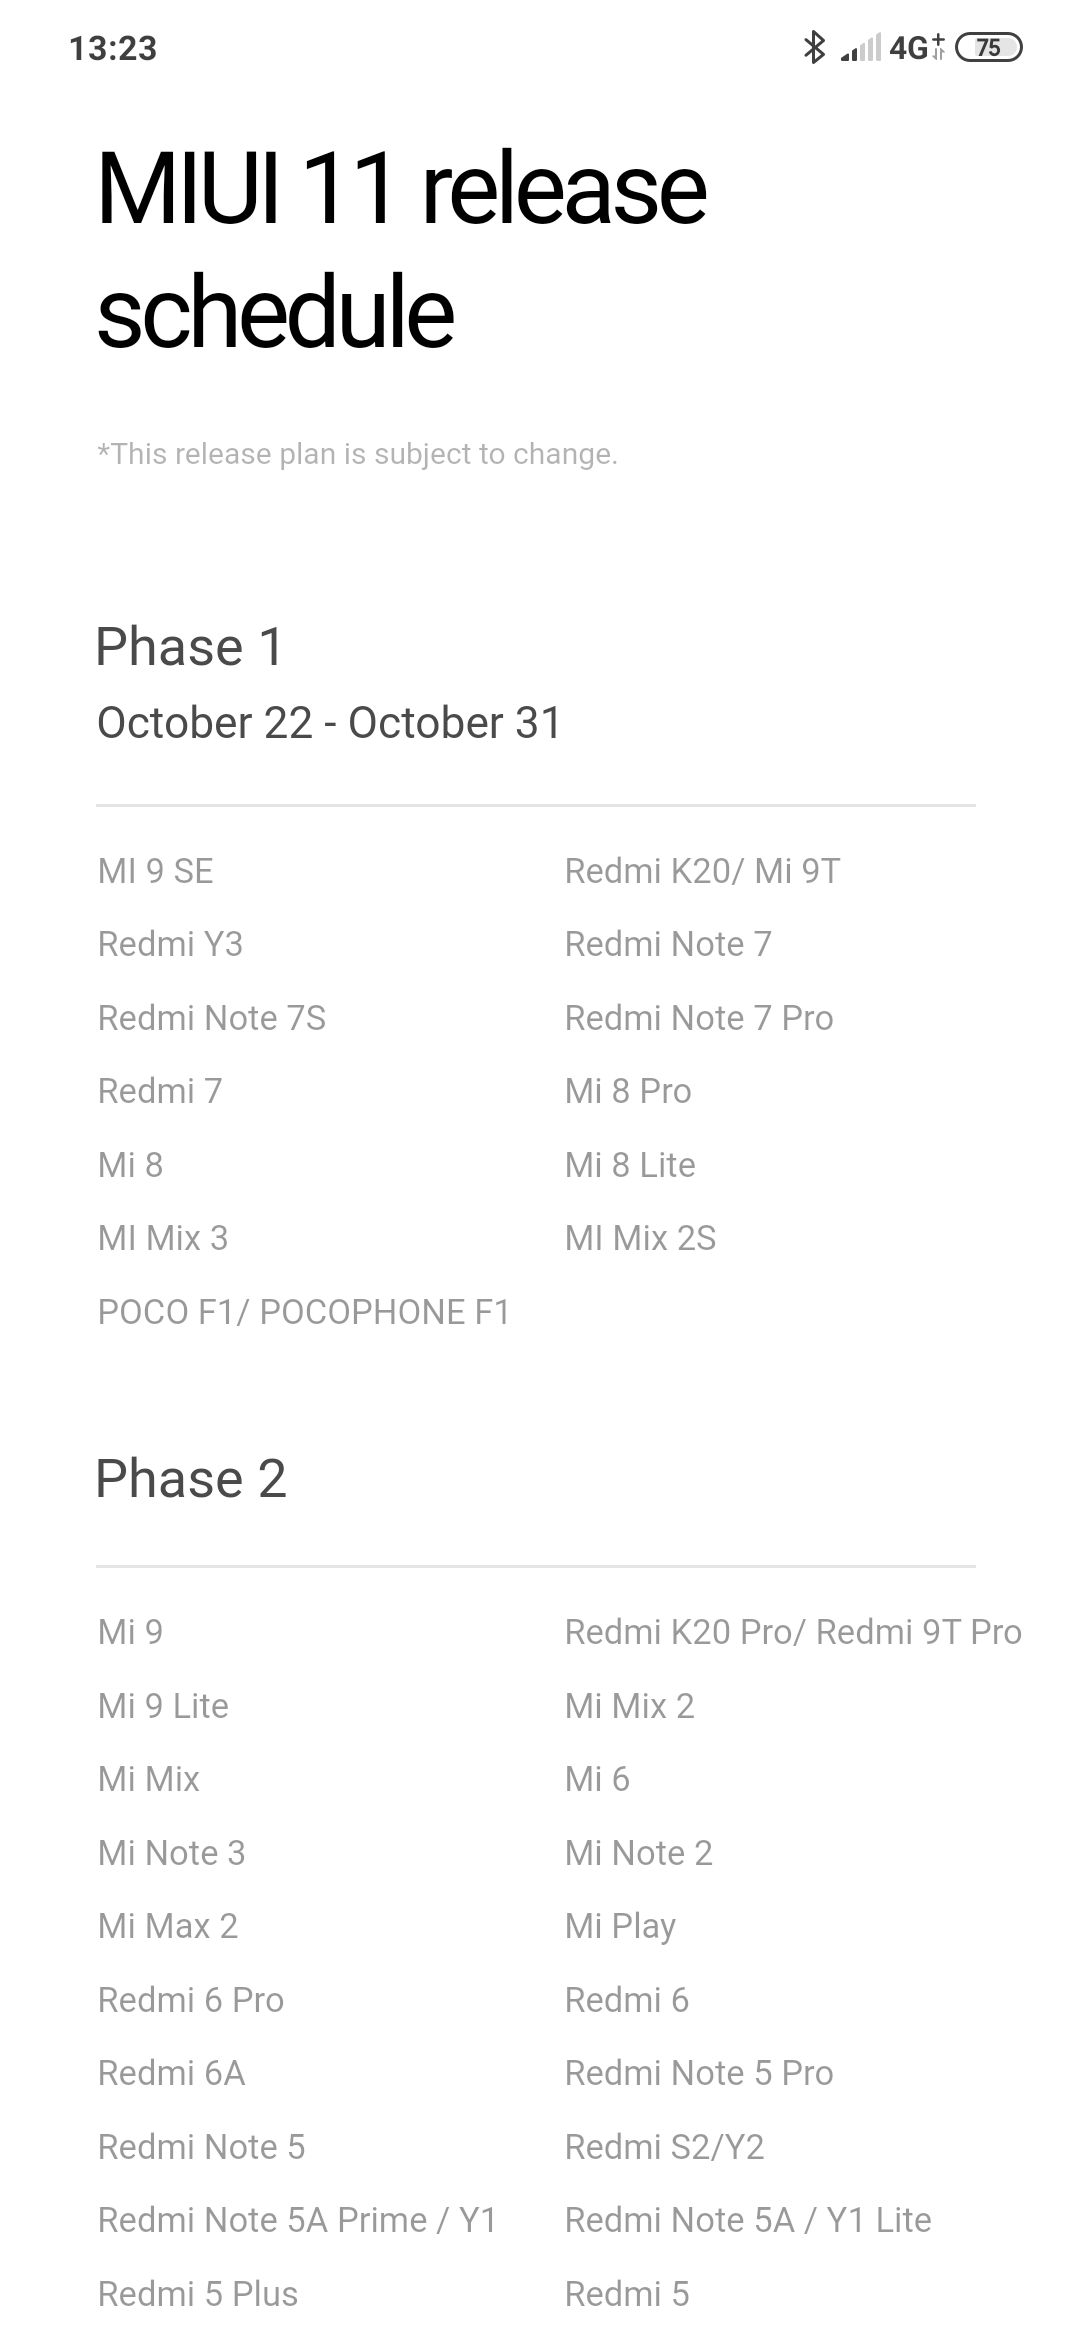This screenshot has width=1080, height=2340.
Task: Tap the MIUI 11 release schedule title
Action: [401, 250]
